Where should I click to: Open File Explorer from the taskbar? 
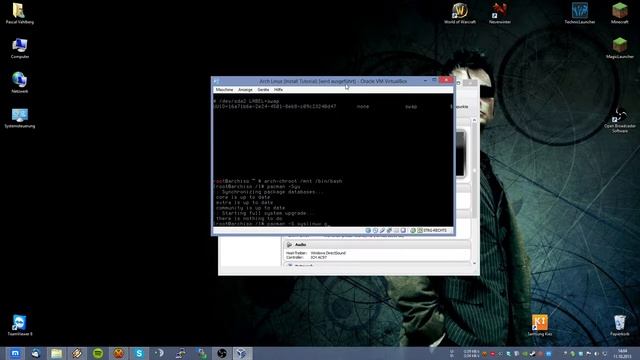[x=56, y=353]
